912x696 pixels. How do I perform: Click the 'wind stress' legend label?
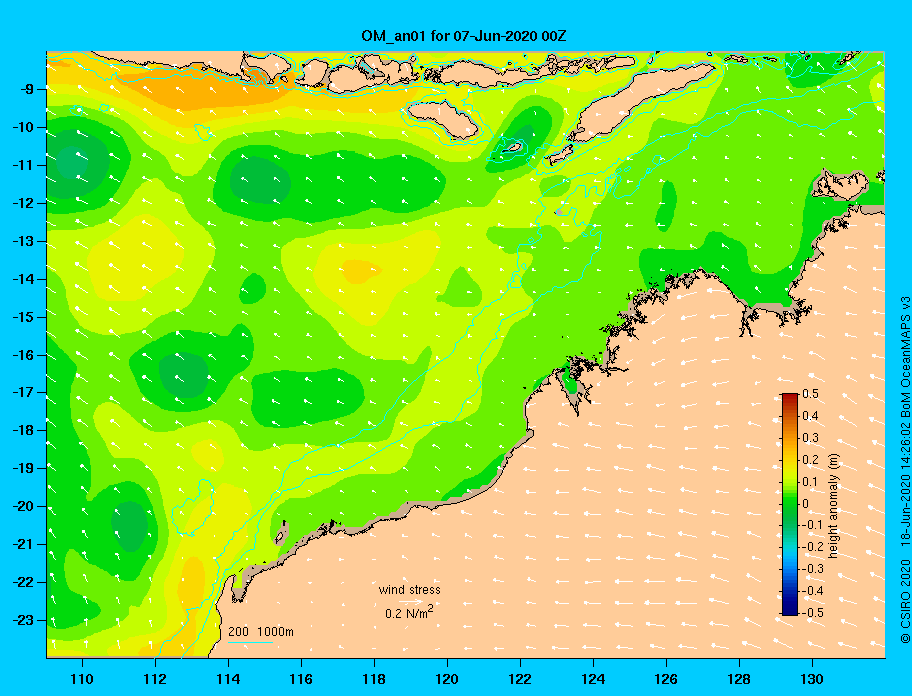click(x=409, y=590)
